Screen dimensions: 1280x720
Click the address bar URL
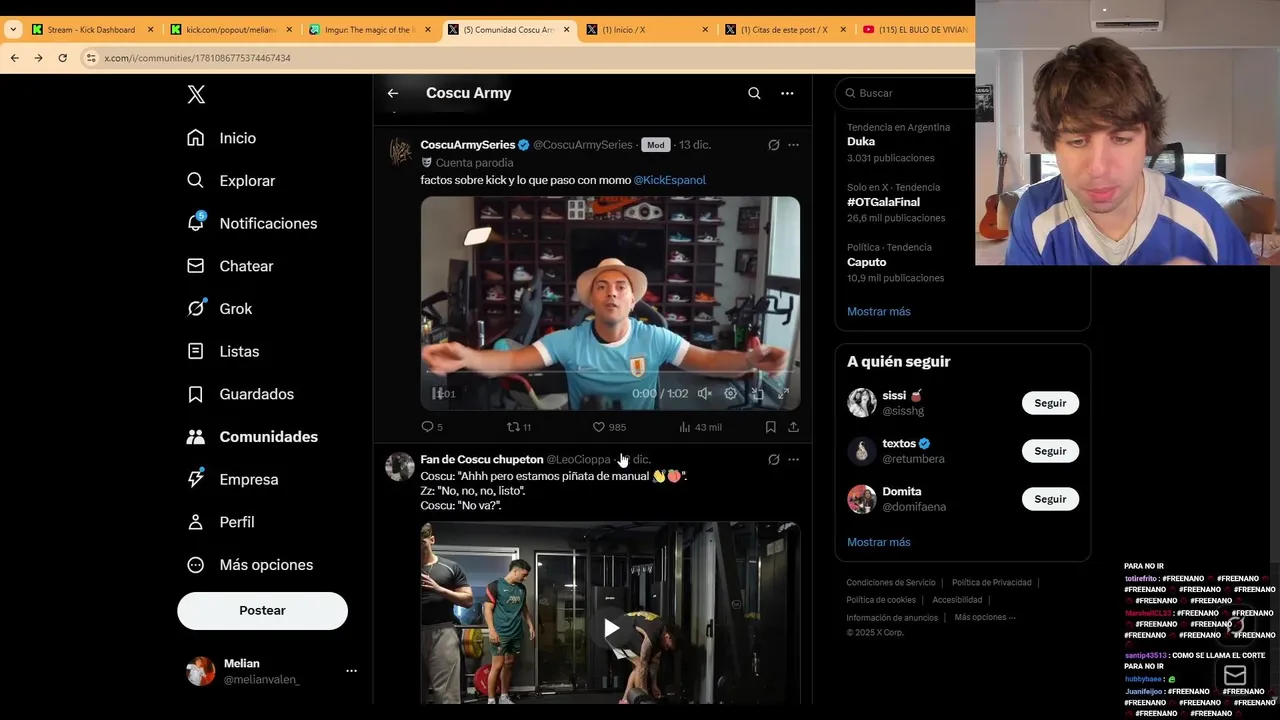click(x=197, y=58)
